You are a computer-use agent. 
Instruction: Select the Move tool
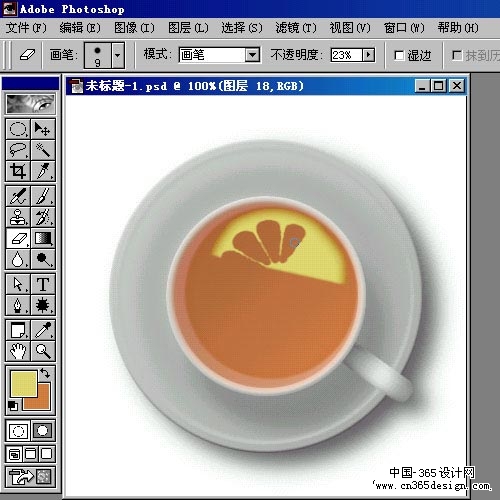[43, 129]
